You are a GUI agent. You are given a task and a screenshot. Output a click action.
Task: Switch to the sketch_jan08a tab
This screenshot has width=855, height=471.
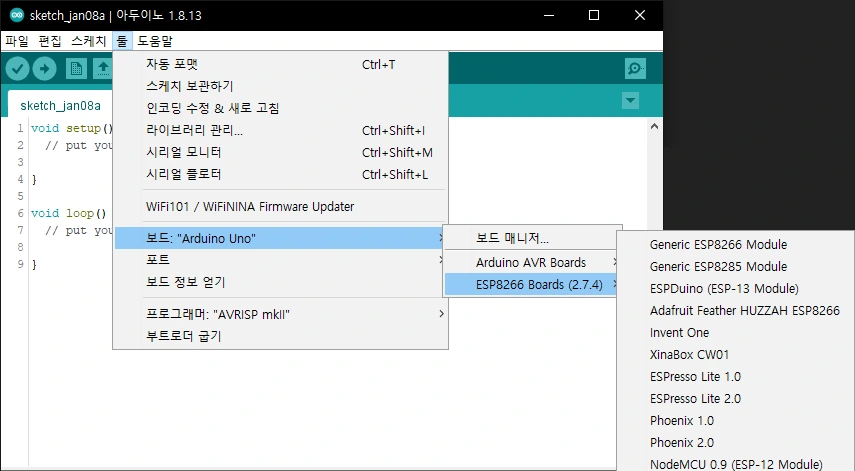61,105
